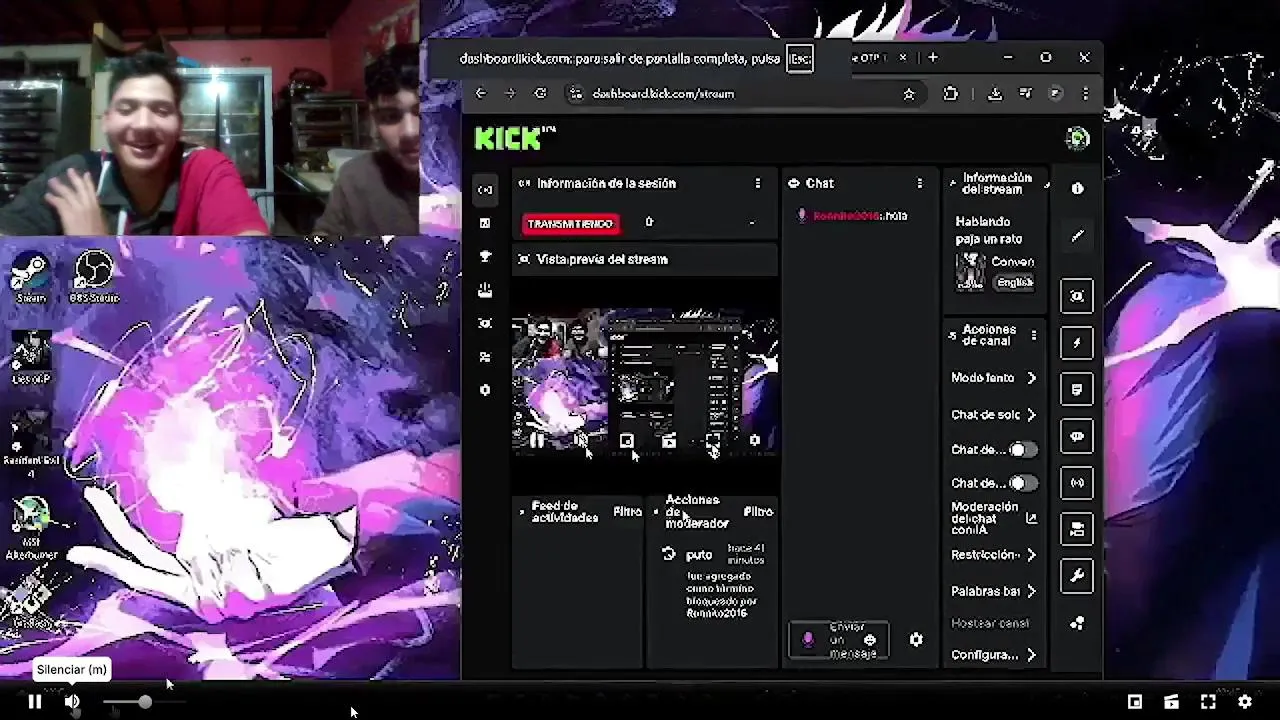The image size is (1280, 720).
Task: Launch OBS Studio from the desktop
Action: tap(94, 277)
